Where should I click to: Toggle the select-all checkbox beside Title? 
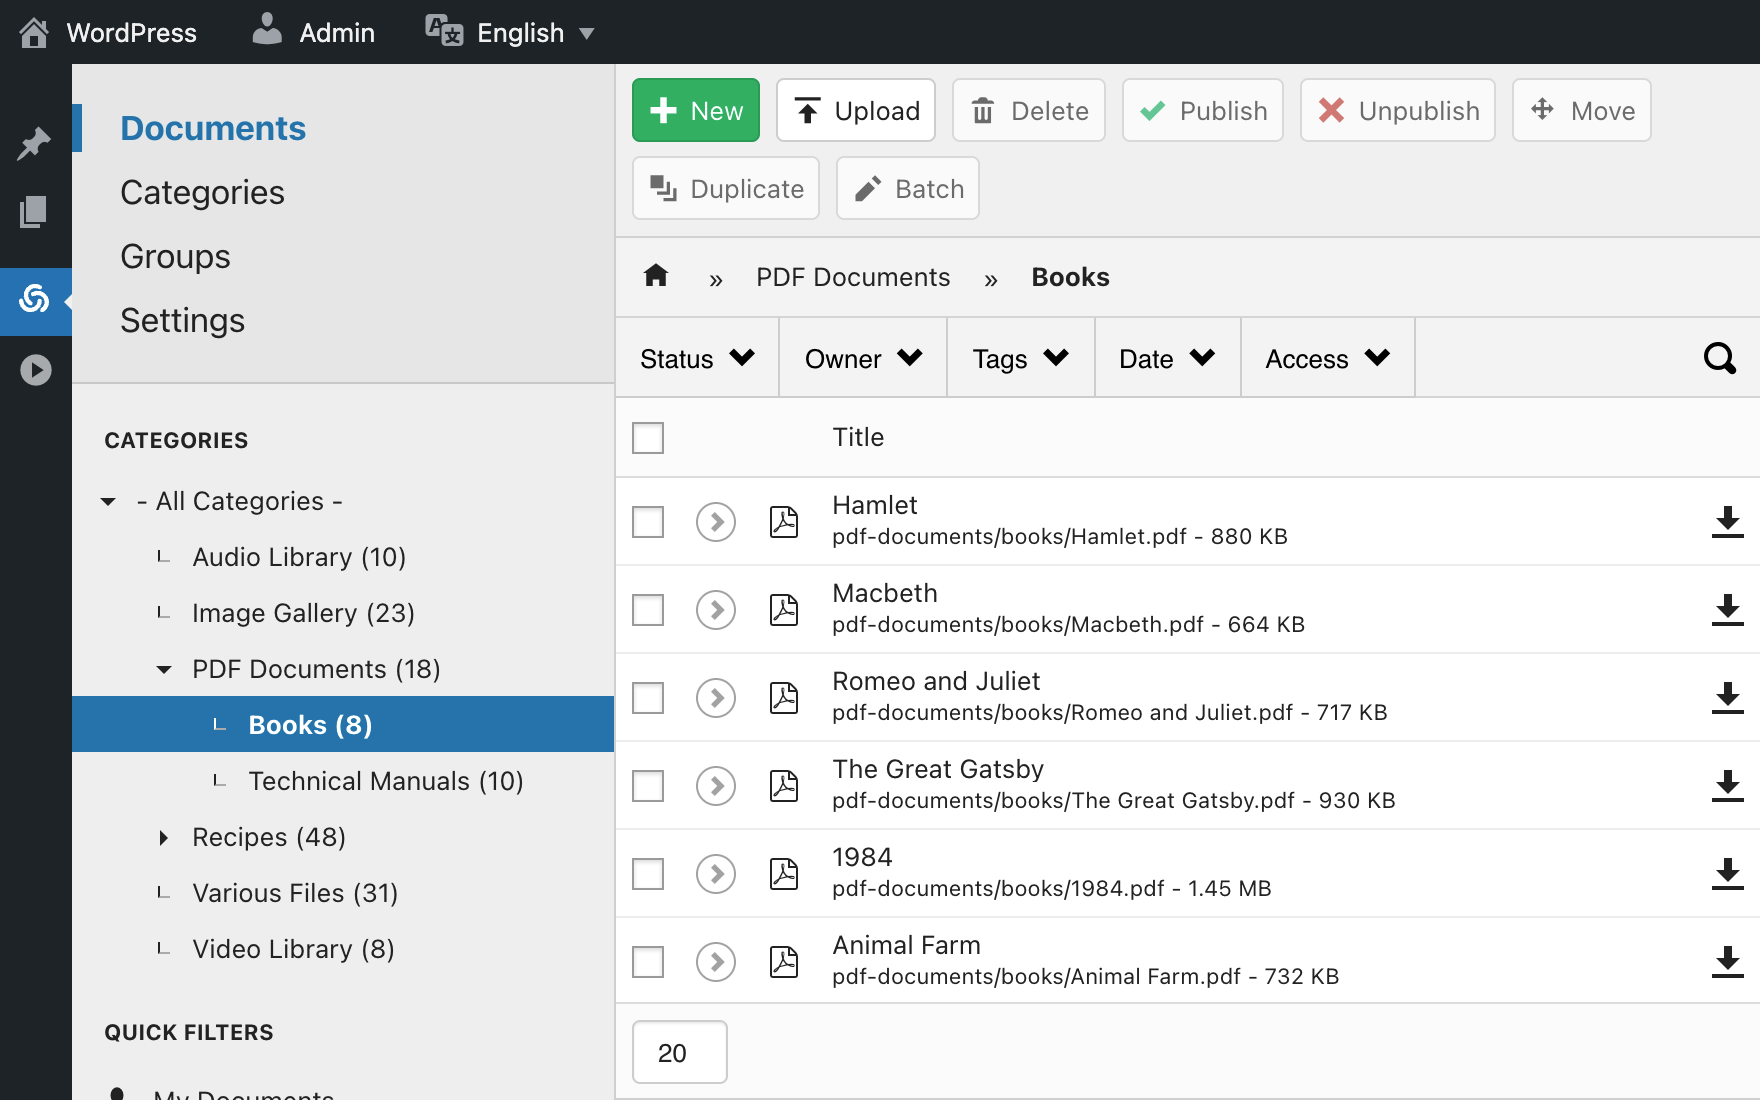click(648, 438)
